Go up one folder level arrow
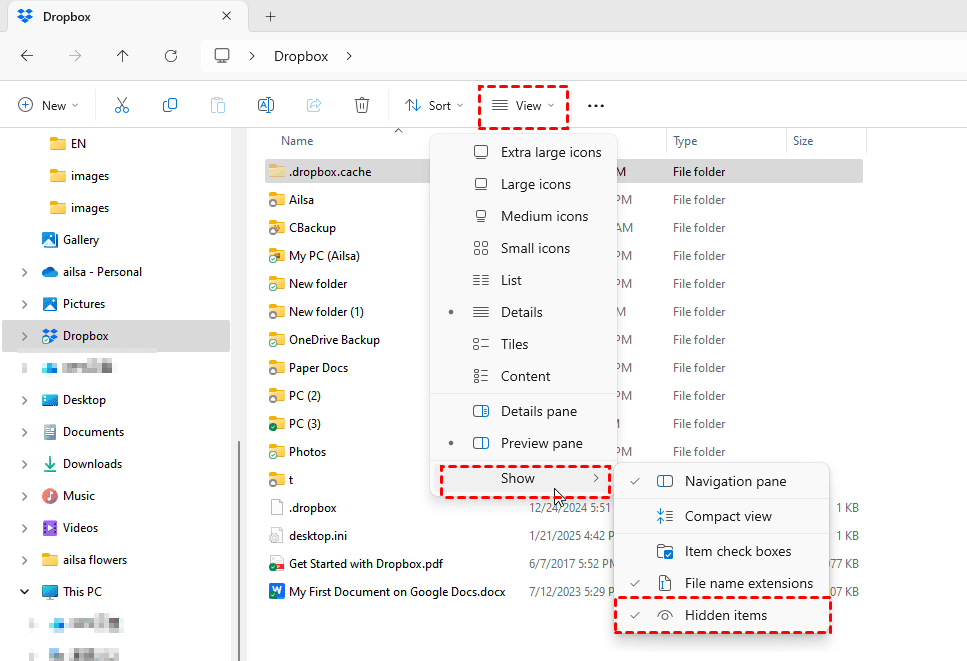The height and width of the screenshot is (661, 967). point(123,56)
